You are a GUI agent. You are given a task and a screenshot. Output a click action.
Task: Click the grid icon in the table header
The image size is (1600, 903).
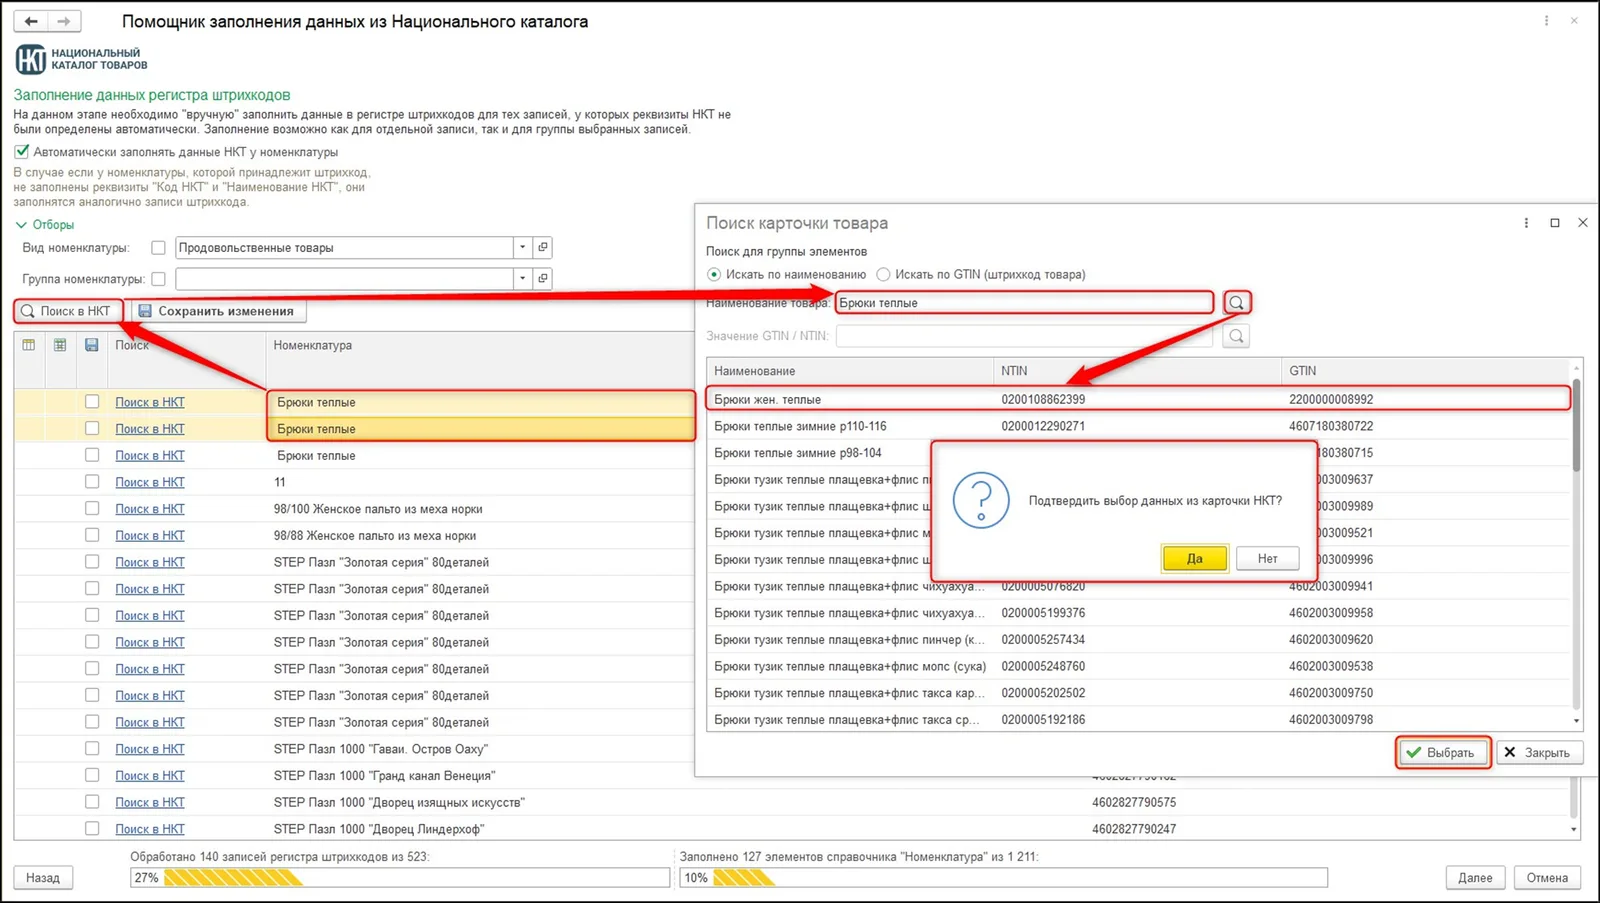click(60, 345)
